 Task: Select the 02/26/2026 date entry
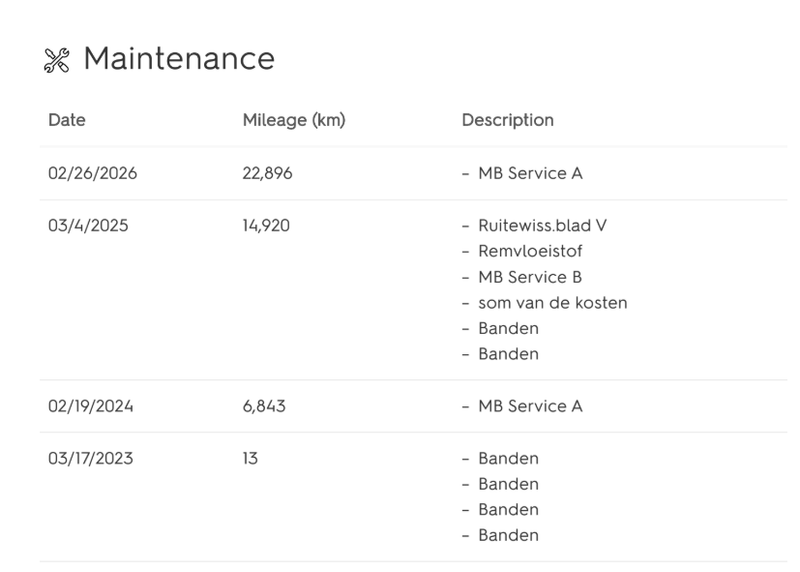tap(92, 173)
